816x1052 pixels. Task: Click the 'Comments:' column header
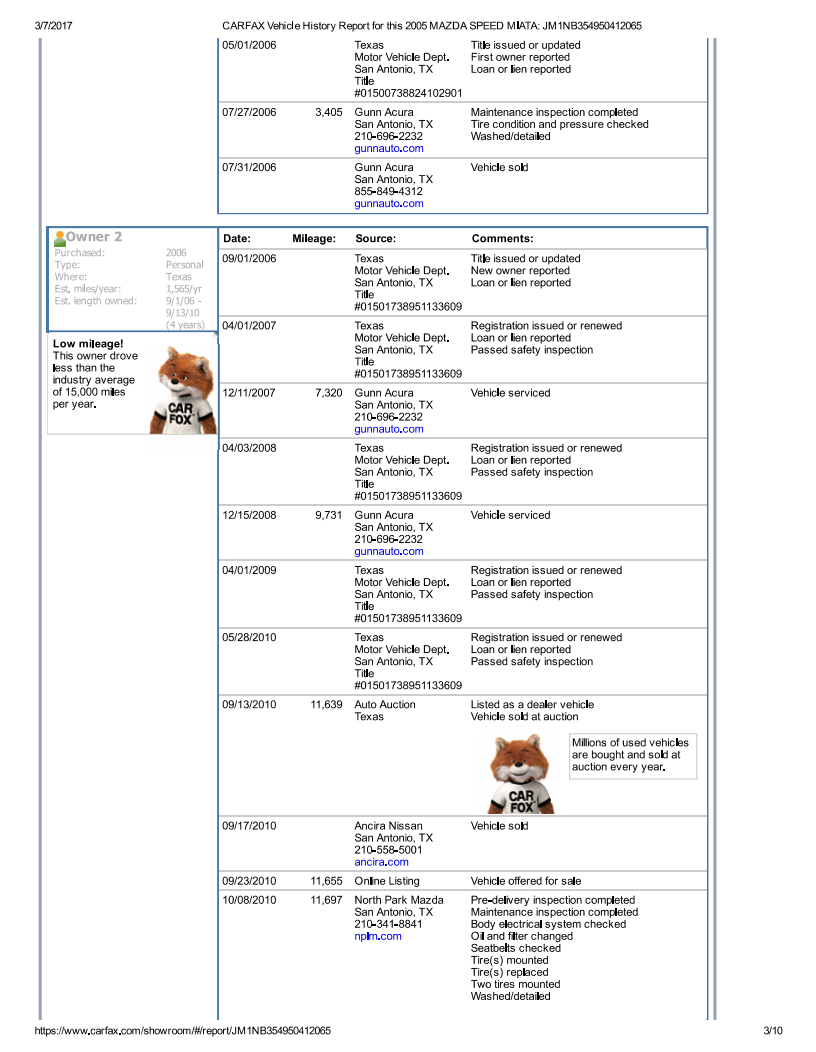(502, 238)
